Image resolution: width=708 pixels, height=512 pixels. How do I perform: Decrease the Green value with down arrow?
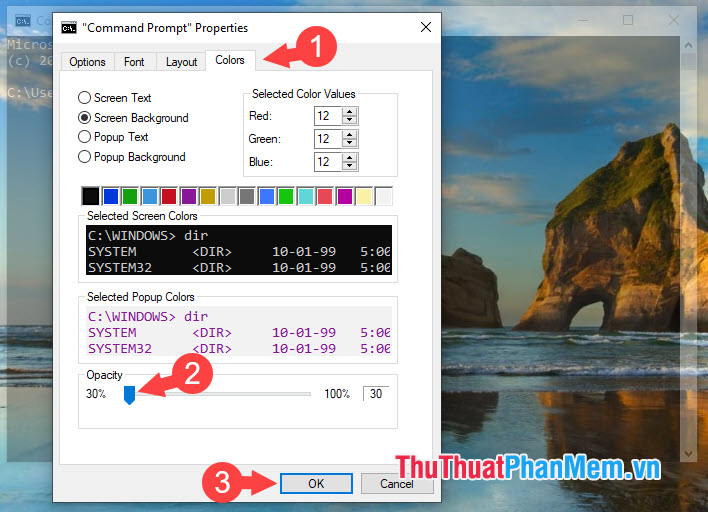[349, 143]
